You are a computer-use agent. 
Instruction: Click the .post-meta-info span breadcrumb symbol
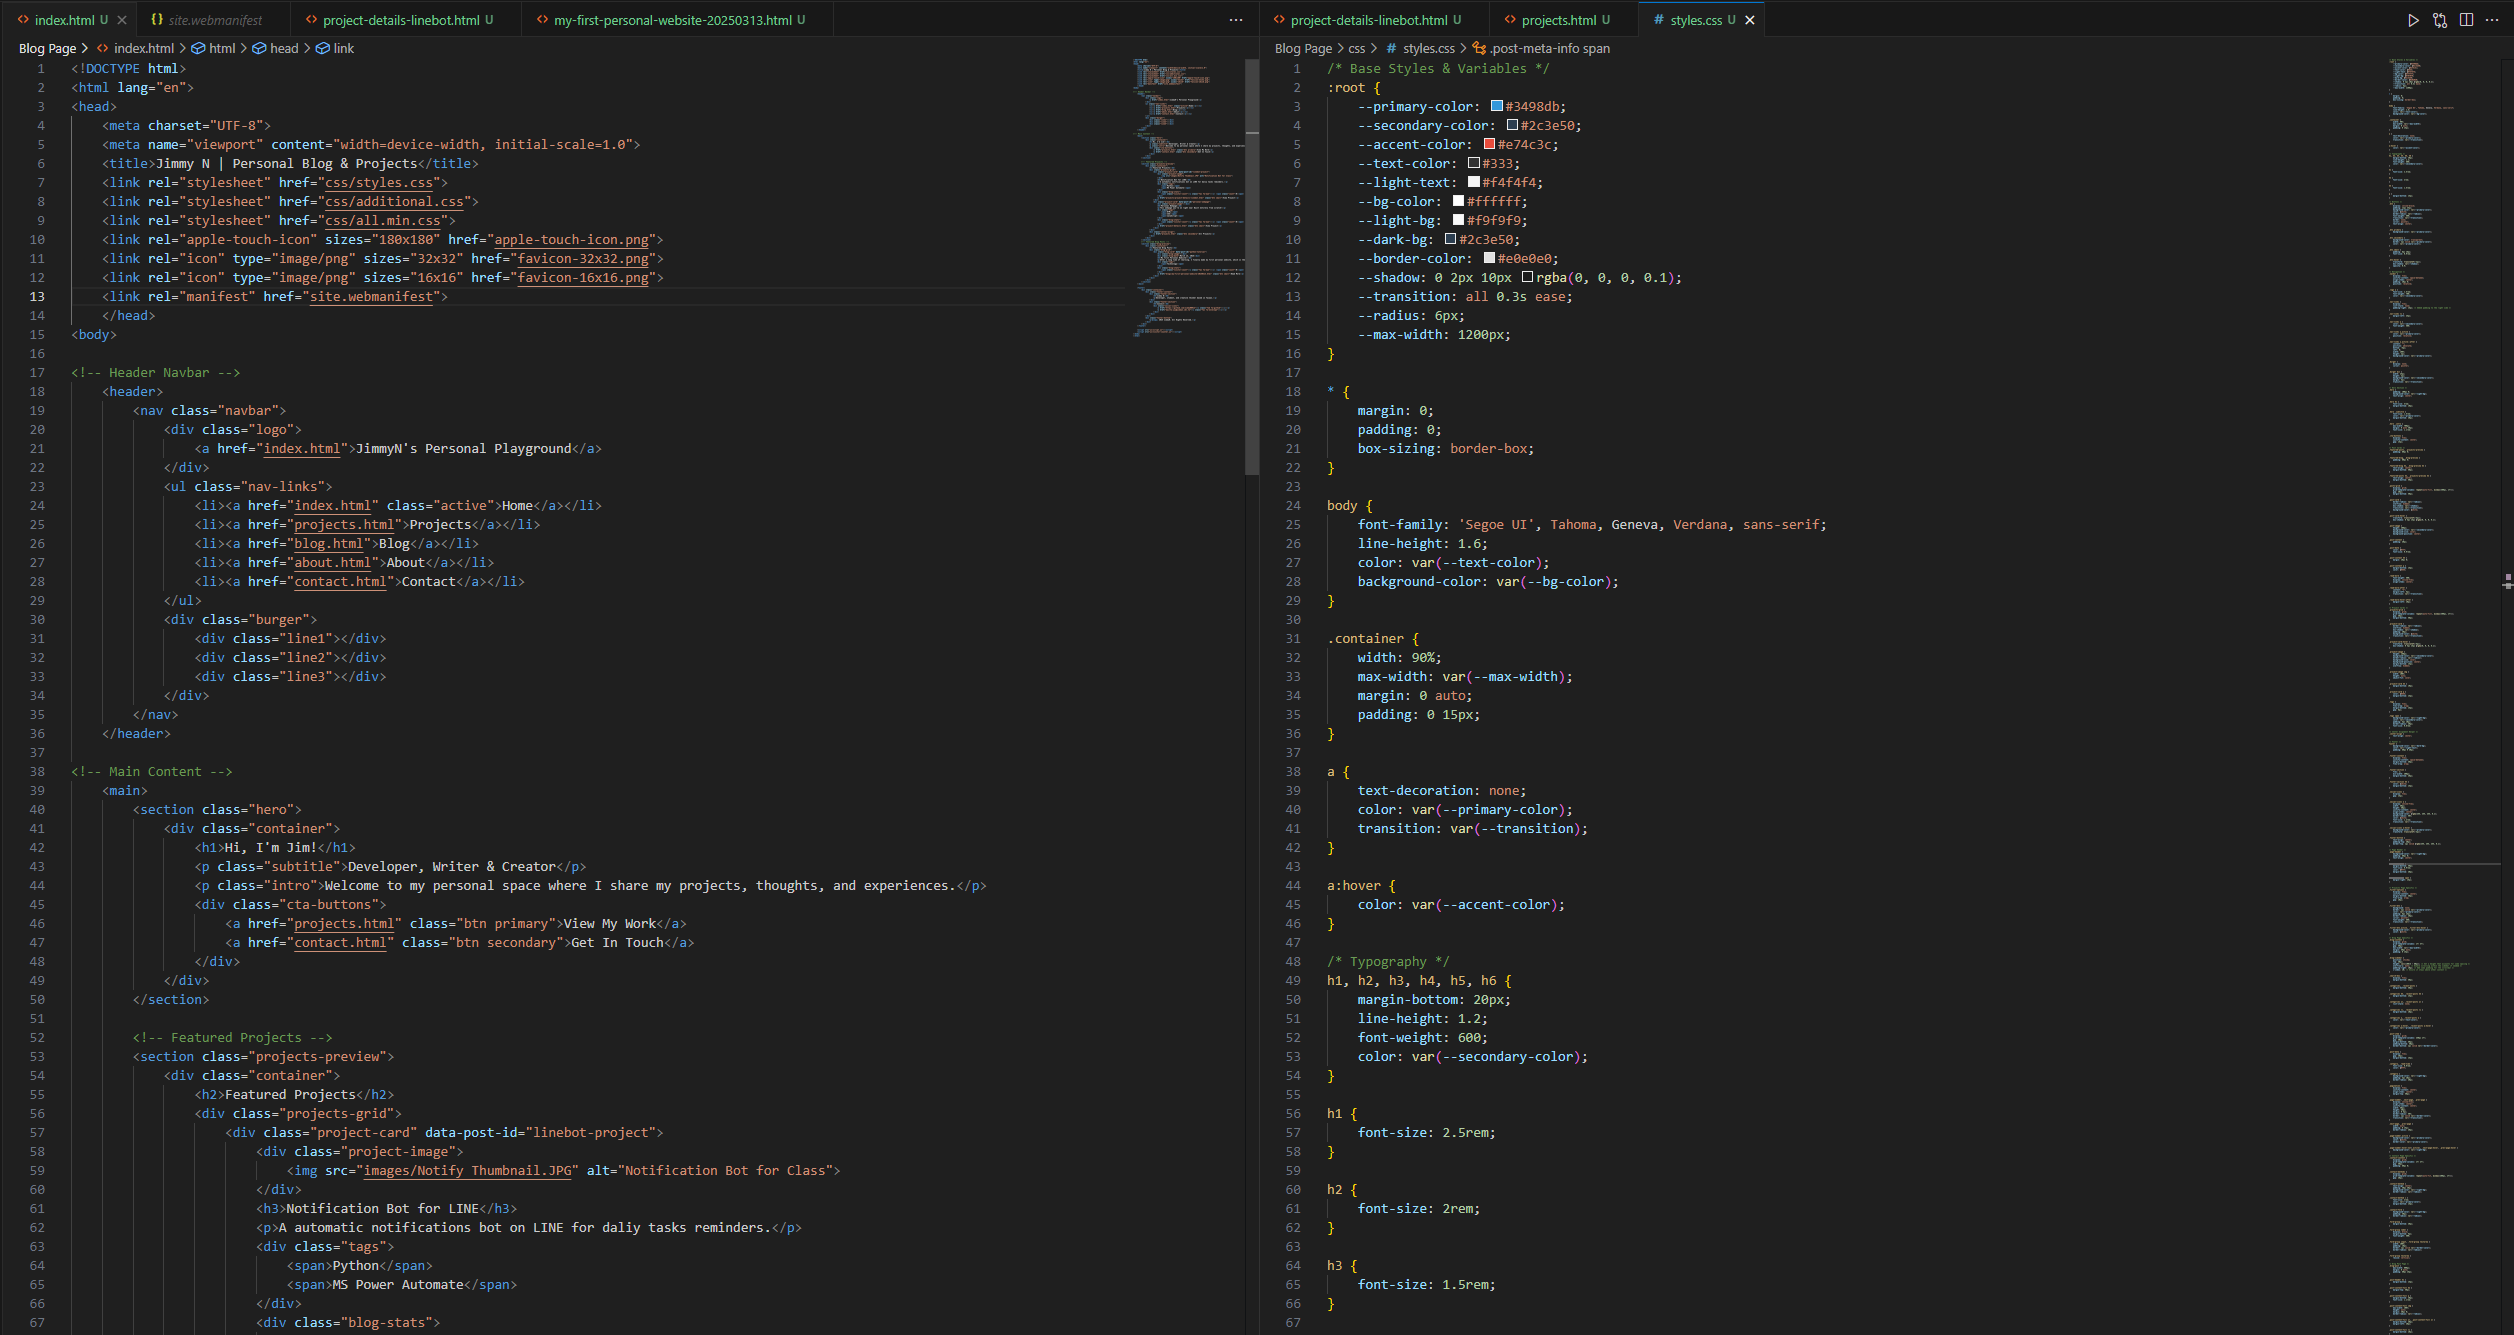1549,48
